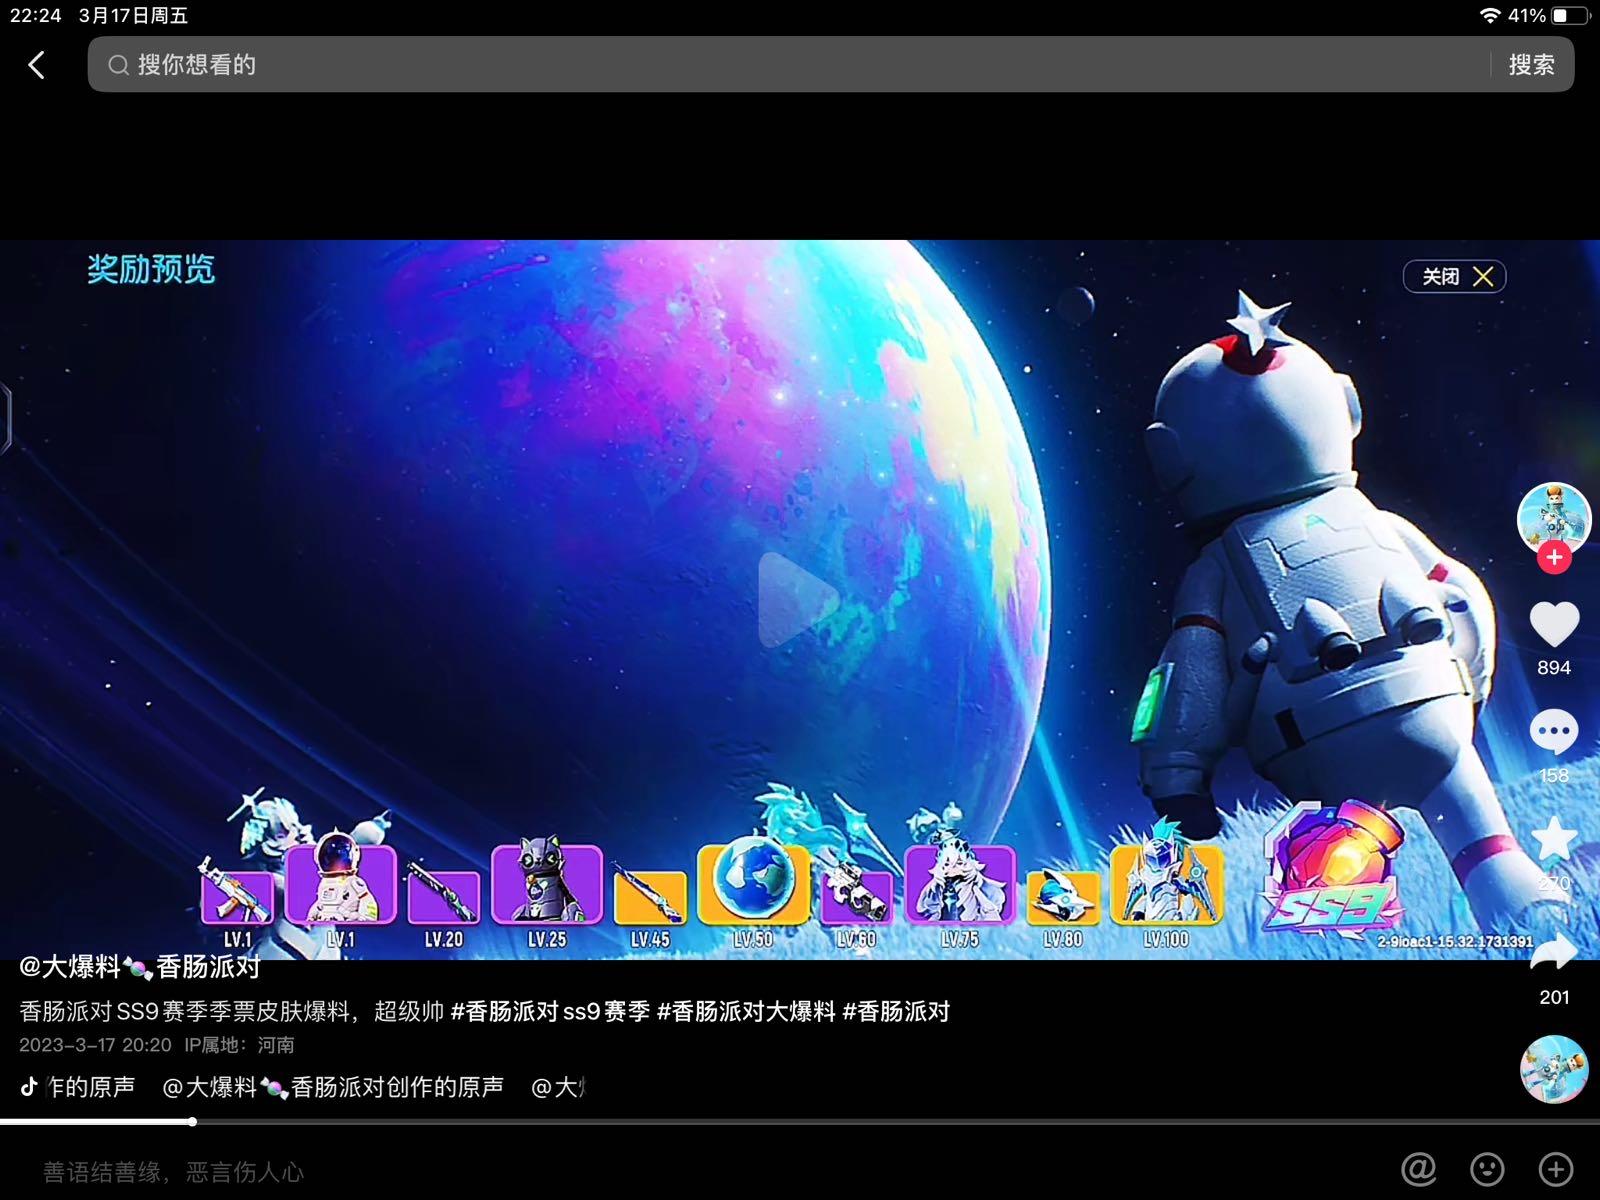Tap the share count 201
This screenshot has height=1200, width=1600.
[1554, 997]
